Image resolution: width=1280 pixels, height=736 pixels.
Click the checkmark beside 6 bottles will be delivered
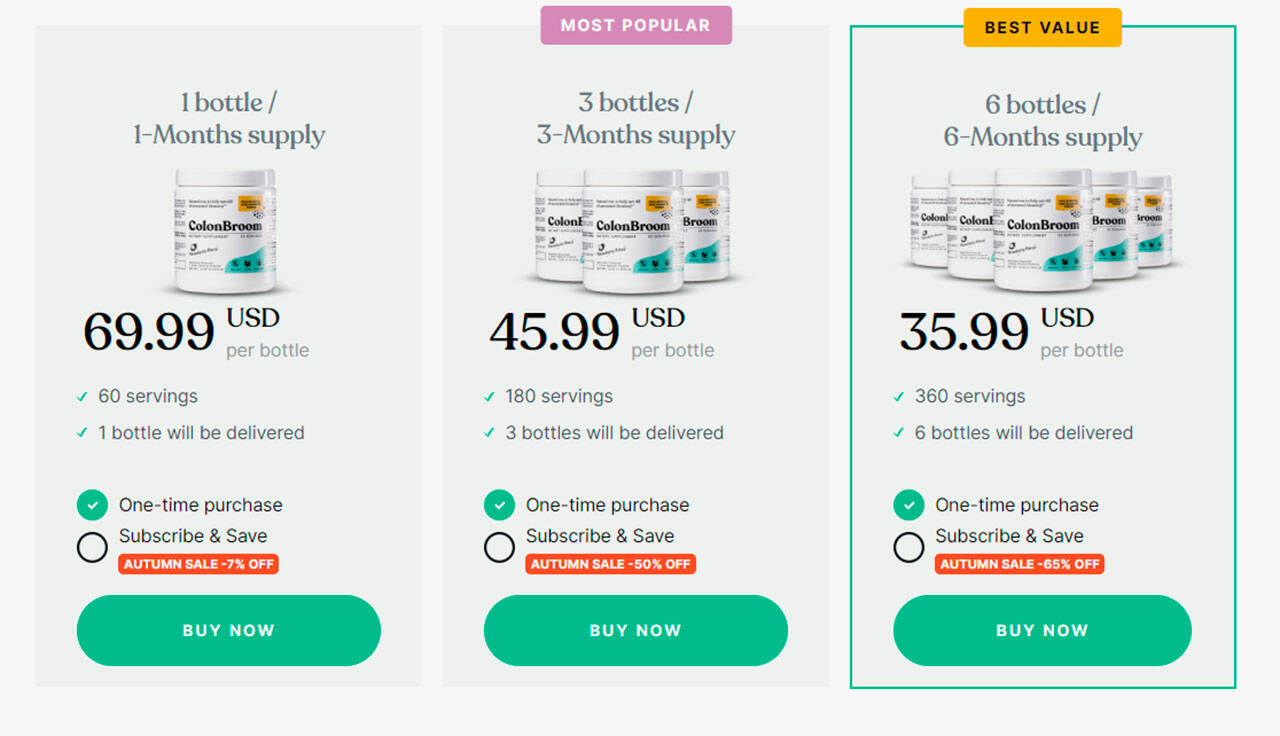tap(899, 433)
